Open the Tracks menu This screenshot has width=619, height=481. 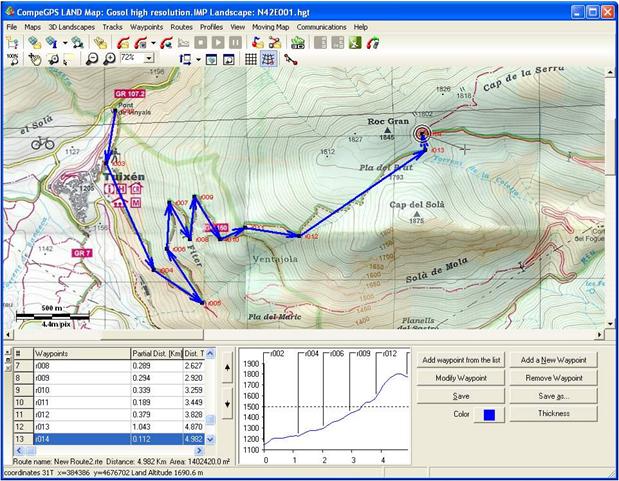[113, 27]
